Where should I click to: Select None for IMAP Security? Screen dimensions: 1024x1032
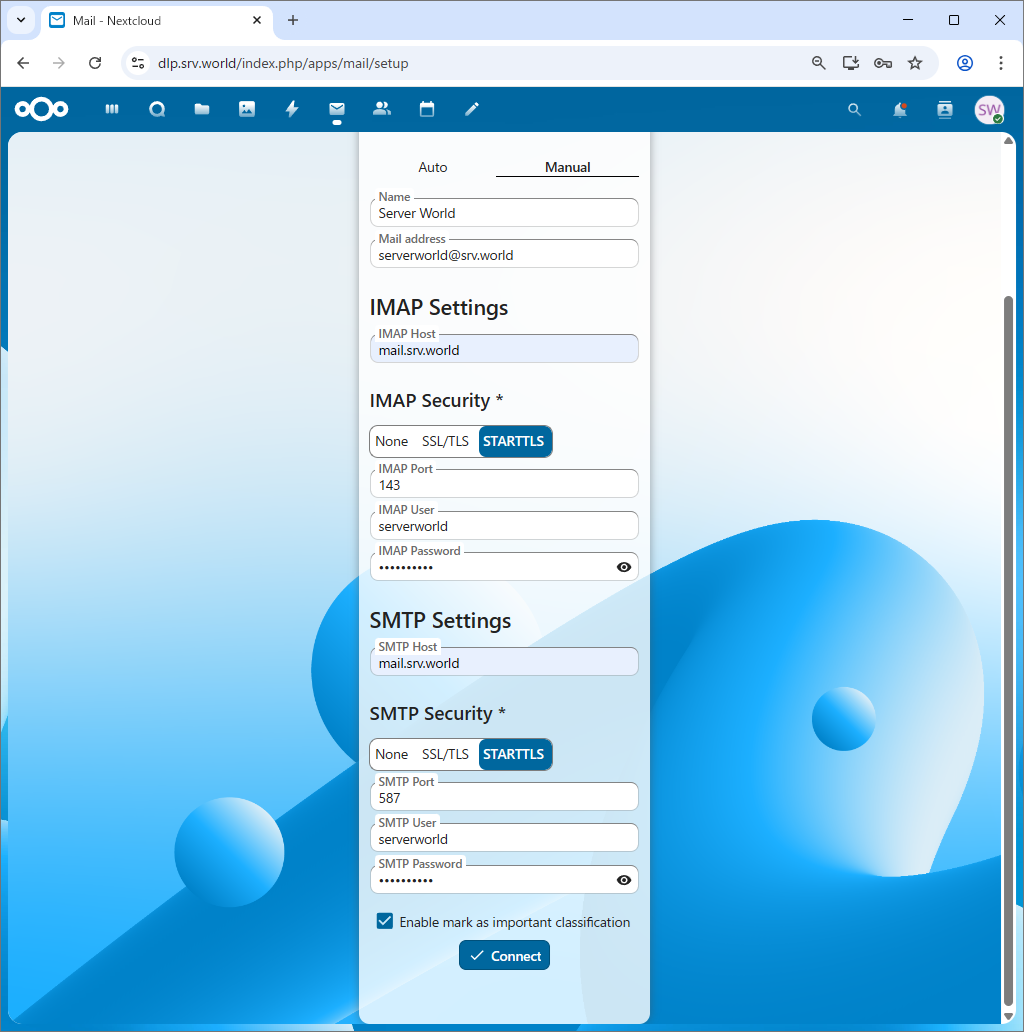392,441
